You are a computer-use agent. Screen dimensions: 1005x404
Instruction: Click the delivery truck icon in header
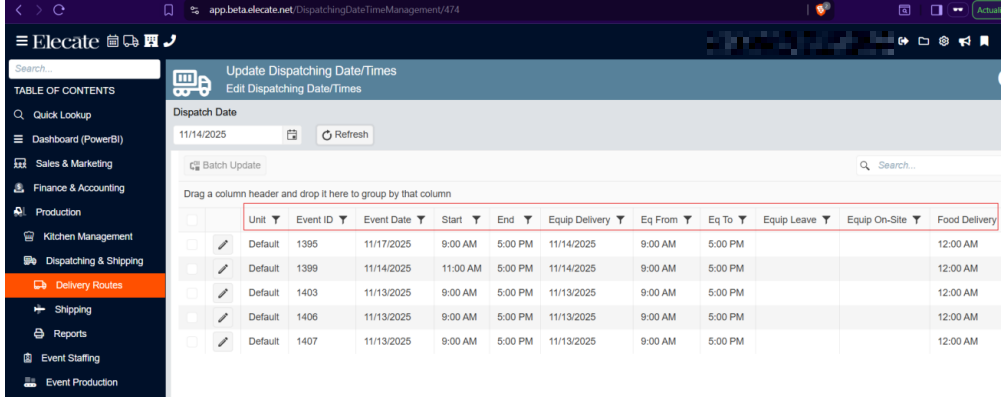pyautogui.click(x=130, y=41)
